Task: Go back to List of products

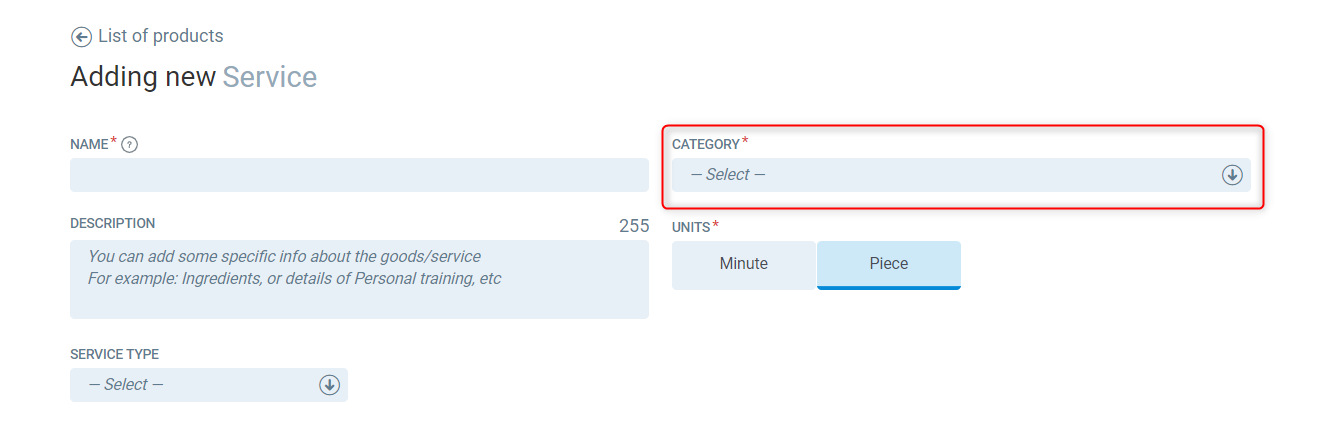Action: [160, 36]
